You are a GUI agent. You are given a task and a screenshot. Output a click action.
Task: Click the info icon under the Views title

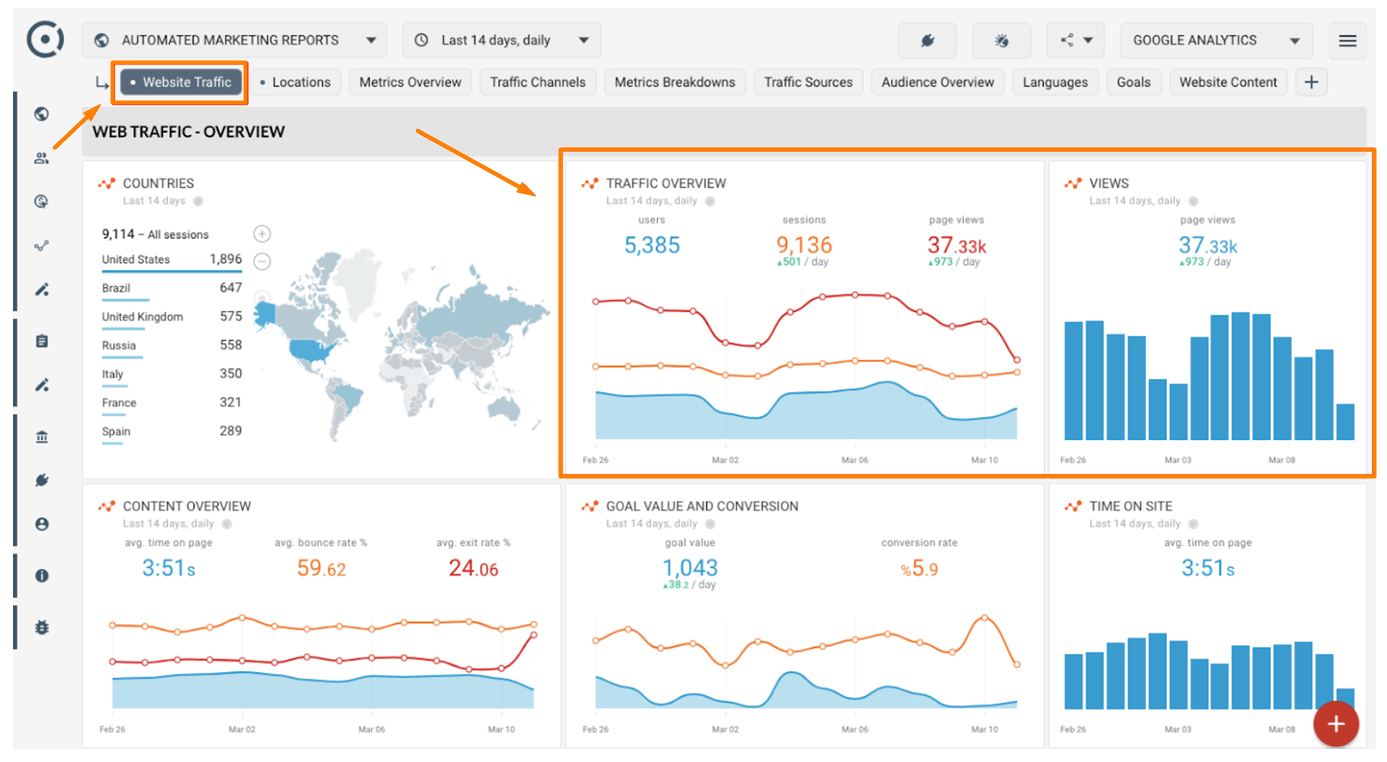[x=1194, y=201]
